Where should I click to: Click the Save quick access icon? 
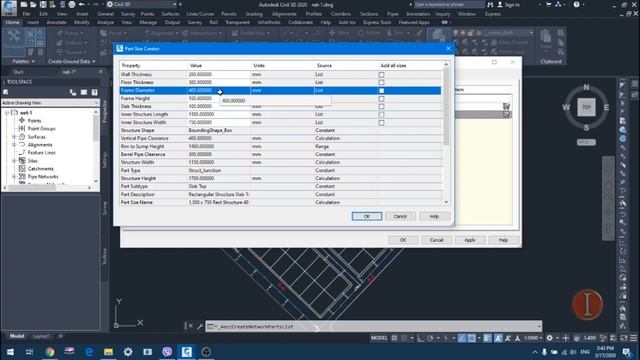click(x=42, y=4)
